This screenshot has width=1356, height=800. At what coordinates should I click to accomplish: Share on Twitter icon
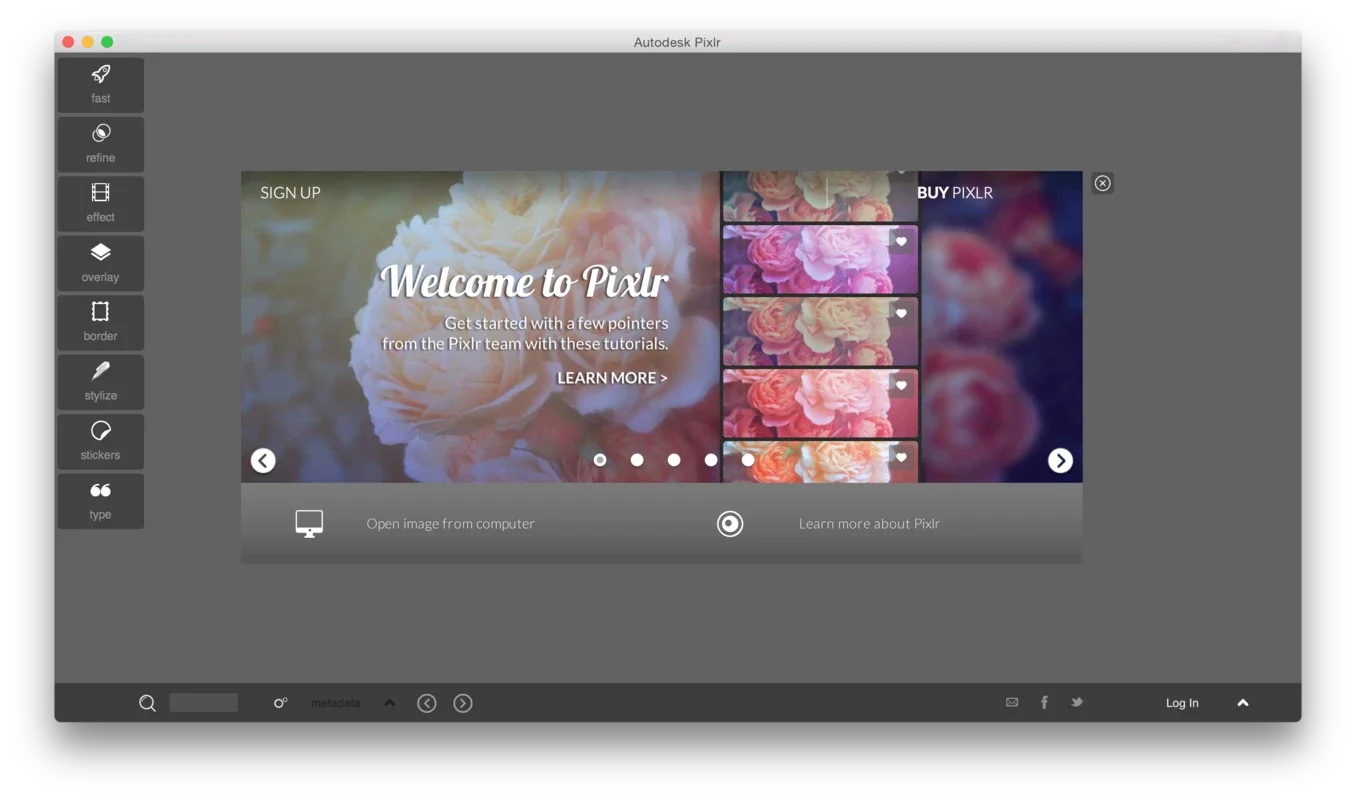click(x=1077, y=702)
